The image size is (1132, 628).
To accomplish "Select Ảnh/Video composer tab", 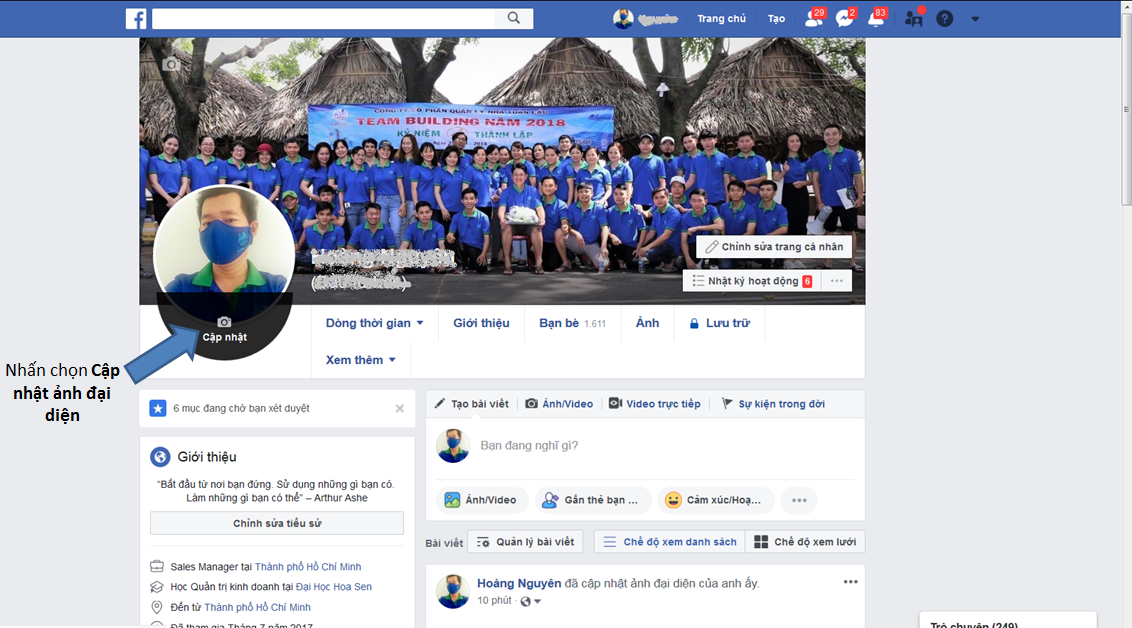I will (x=559, y=404).
